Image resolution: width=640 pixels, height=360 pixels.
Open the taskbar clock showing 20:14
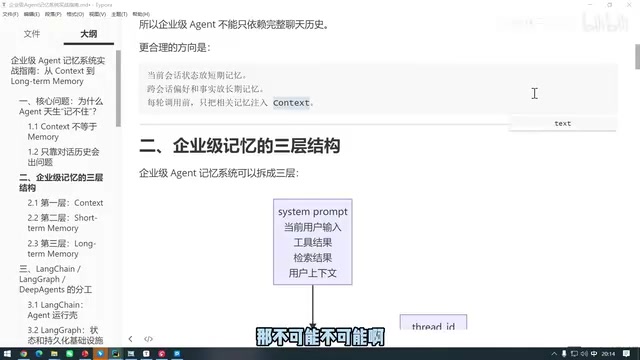pyautogui.click(x=608, y=354)
